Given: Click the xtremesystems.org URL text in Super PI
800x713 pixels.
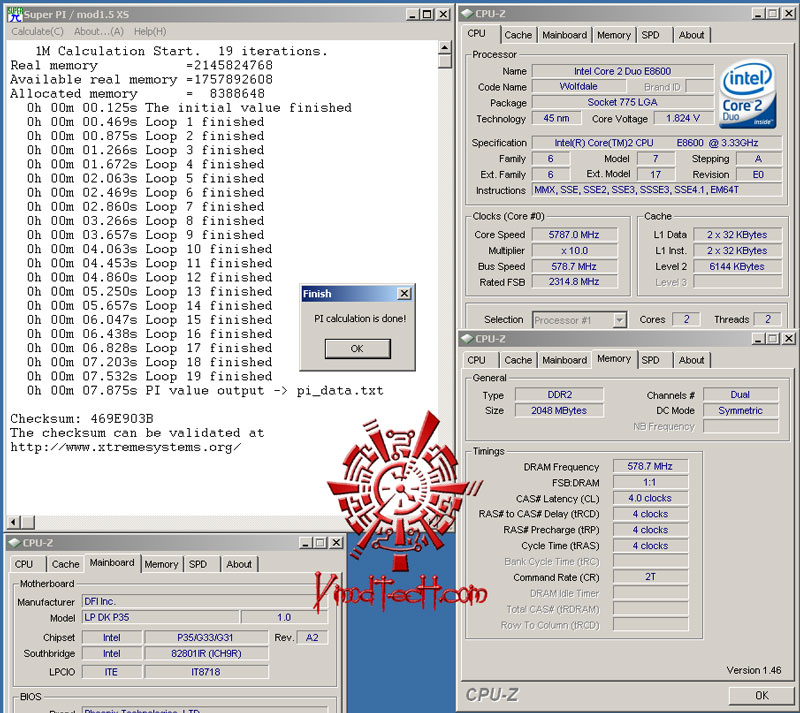Looking at the screenshot, I should (126, 448).
